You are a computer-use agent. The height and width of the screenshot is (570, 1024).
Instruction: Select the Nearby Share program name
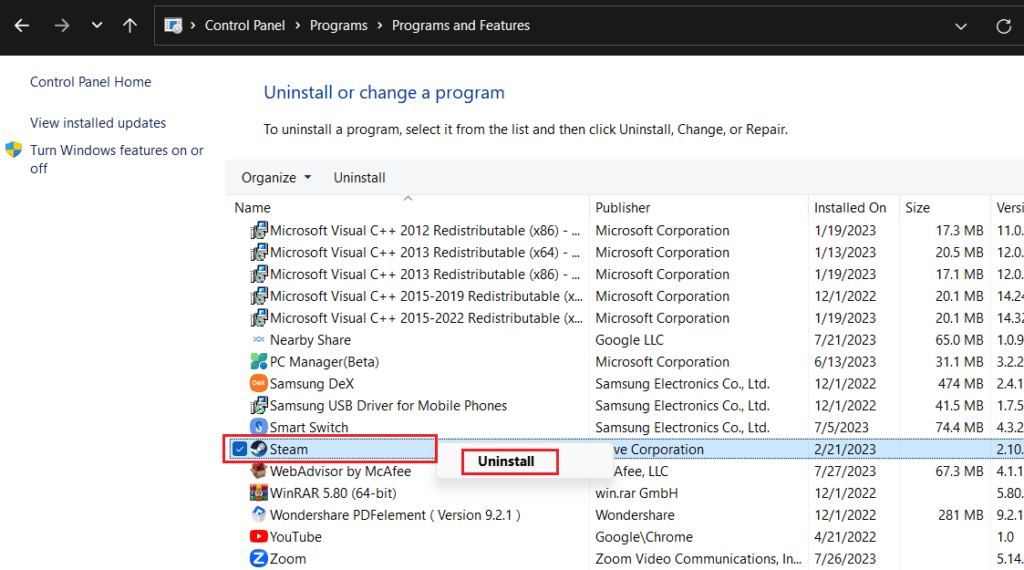click(310, 340)
